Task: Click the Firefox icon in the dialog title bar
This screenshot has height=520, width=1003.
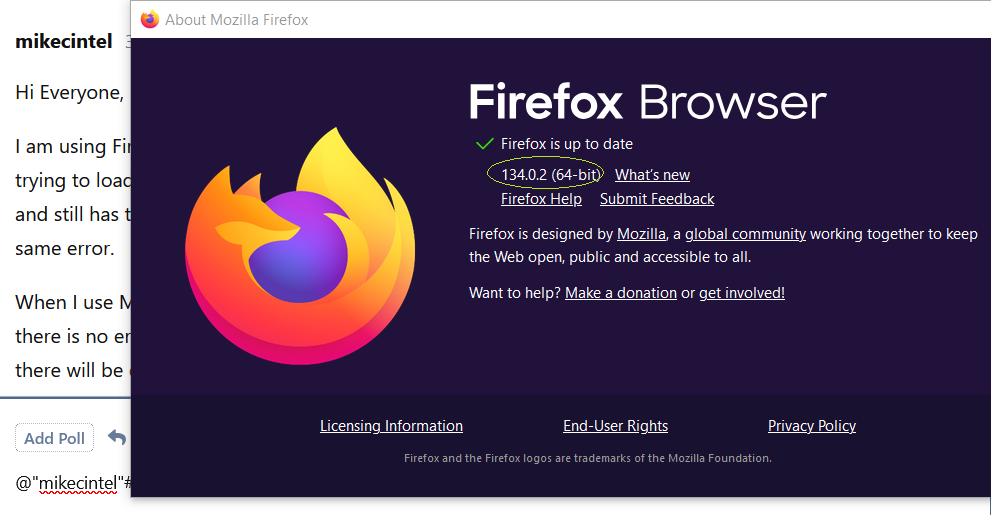Action: click(x=150, y=19)
